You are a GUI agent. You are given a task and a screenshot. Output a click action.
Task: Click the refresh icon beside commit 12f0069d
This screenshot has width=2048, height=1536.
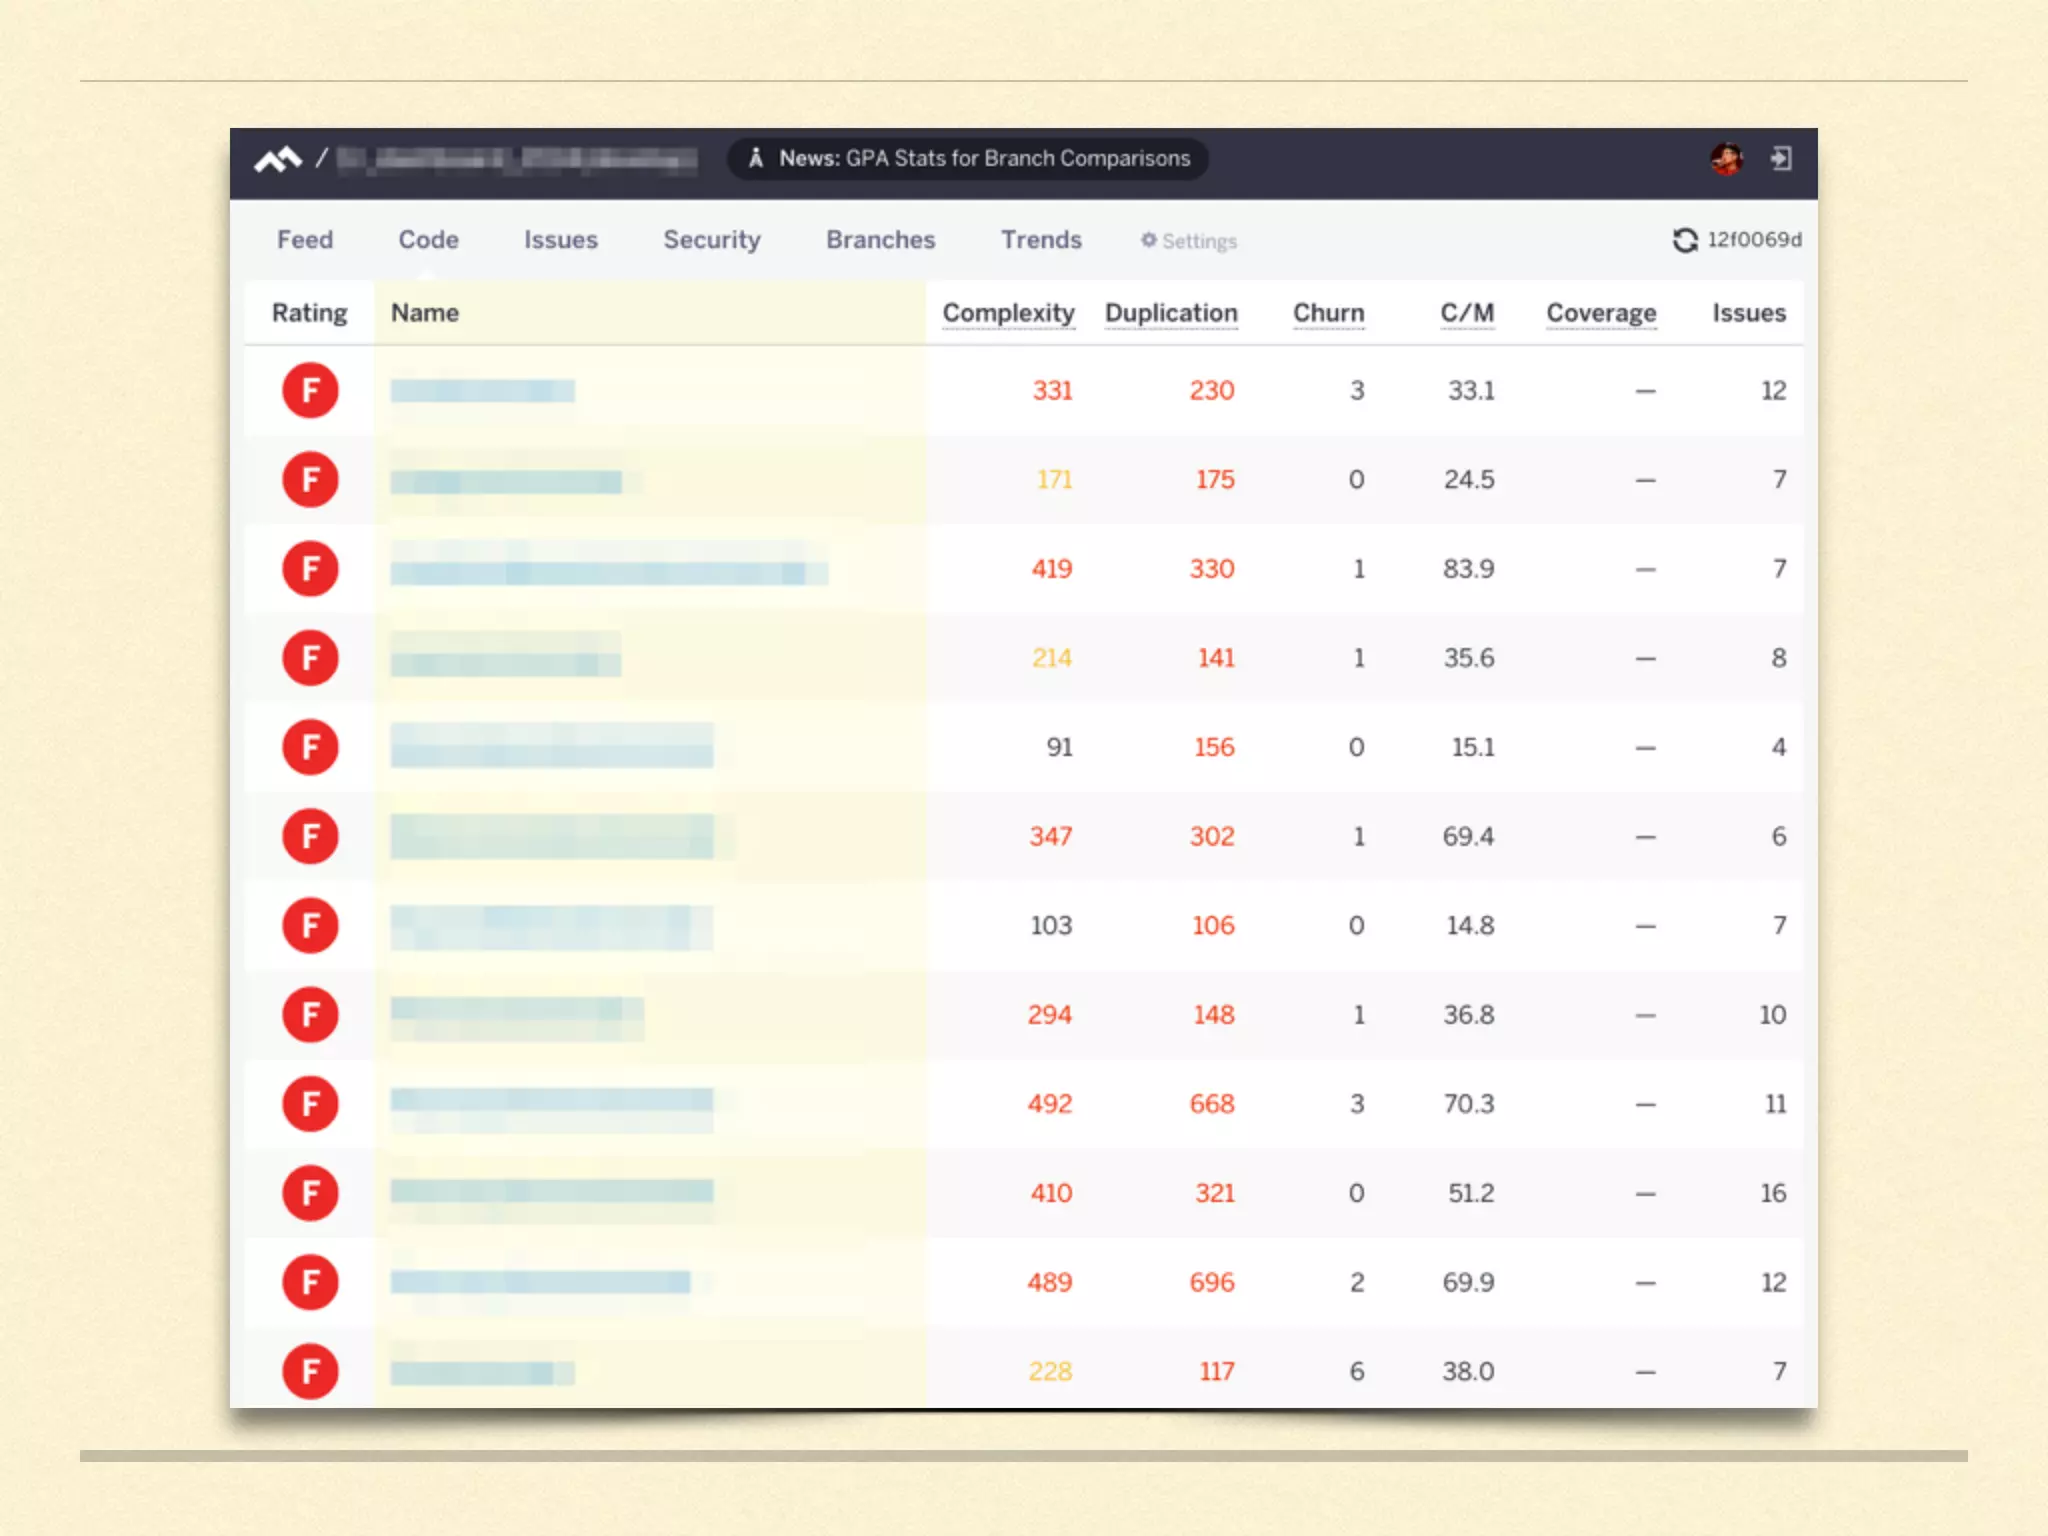coord(1685,240)
